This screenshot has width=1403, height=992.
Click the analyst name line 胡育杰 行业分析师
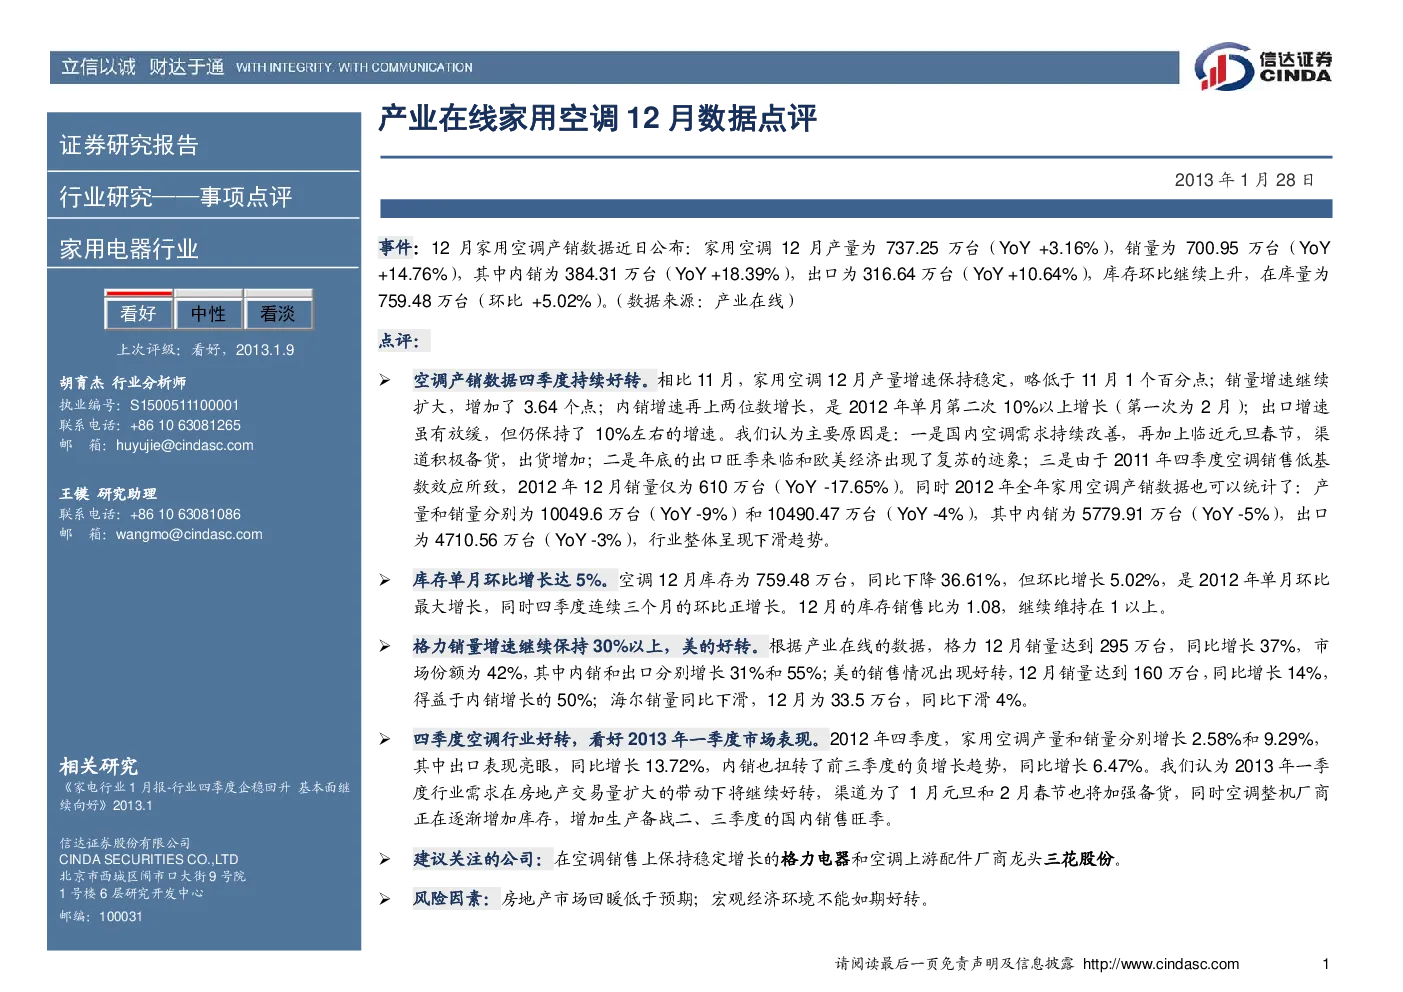coord(123,383)
